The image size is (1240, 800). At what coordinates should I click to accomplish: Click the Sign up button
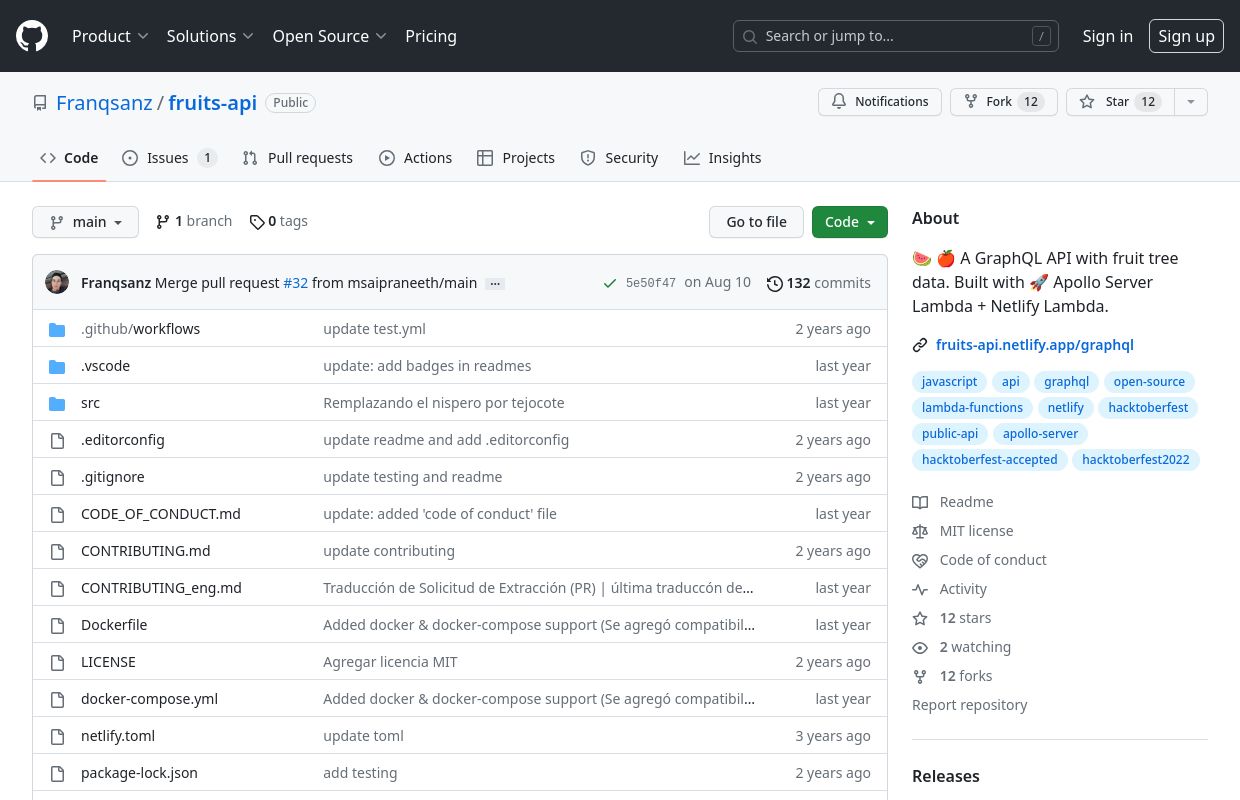(1186, 36)
